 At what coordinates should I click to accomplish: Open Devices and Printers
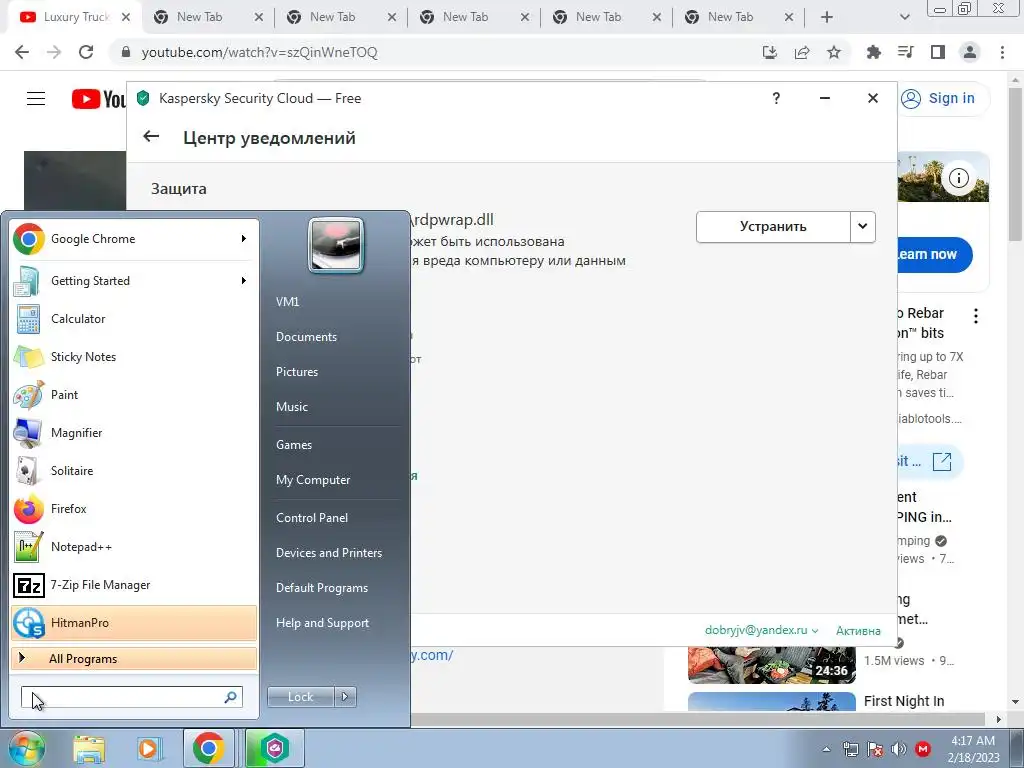[328, 553]
